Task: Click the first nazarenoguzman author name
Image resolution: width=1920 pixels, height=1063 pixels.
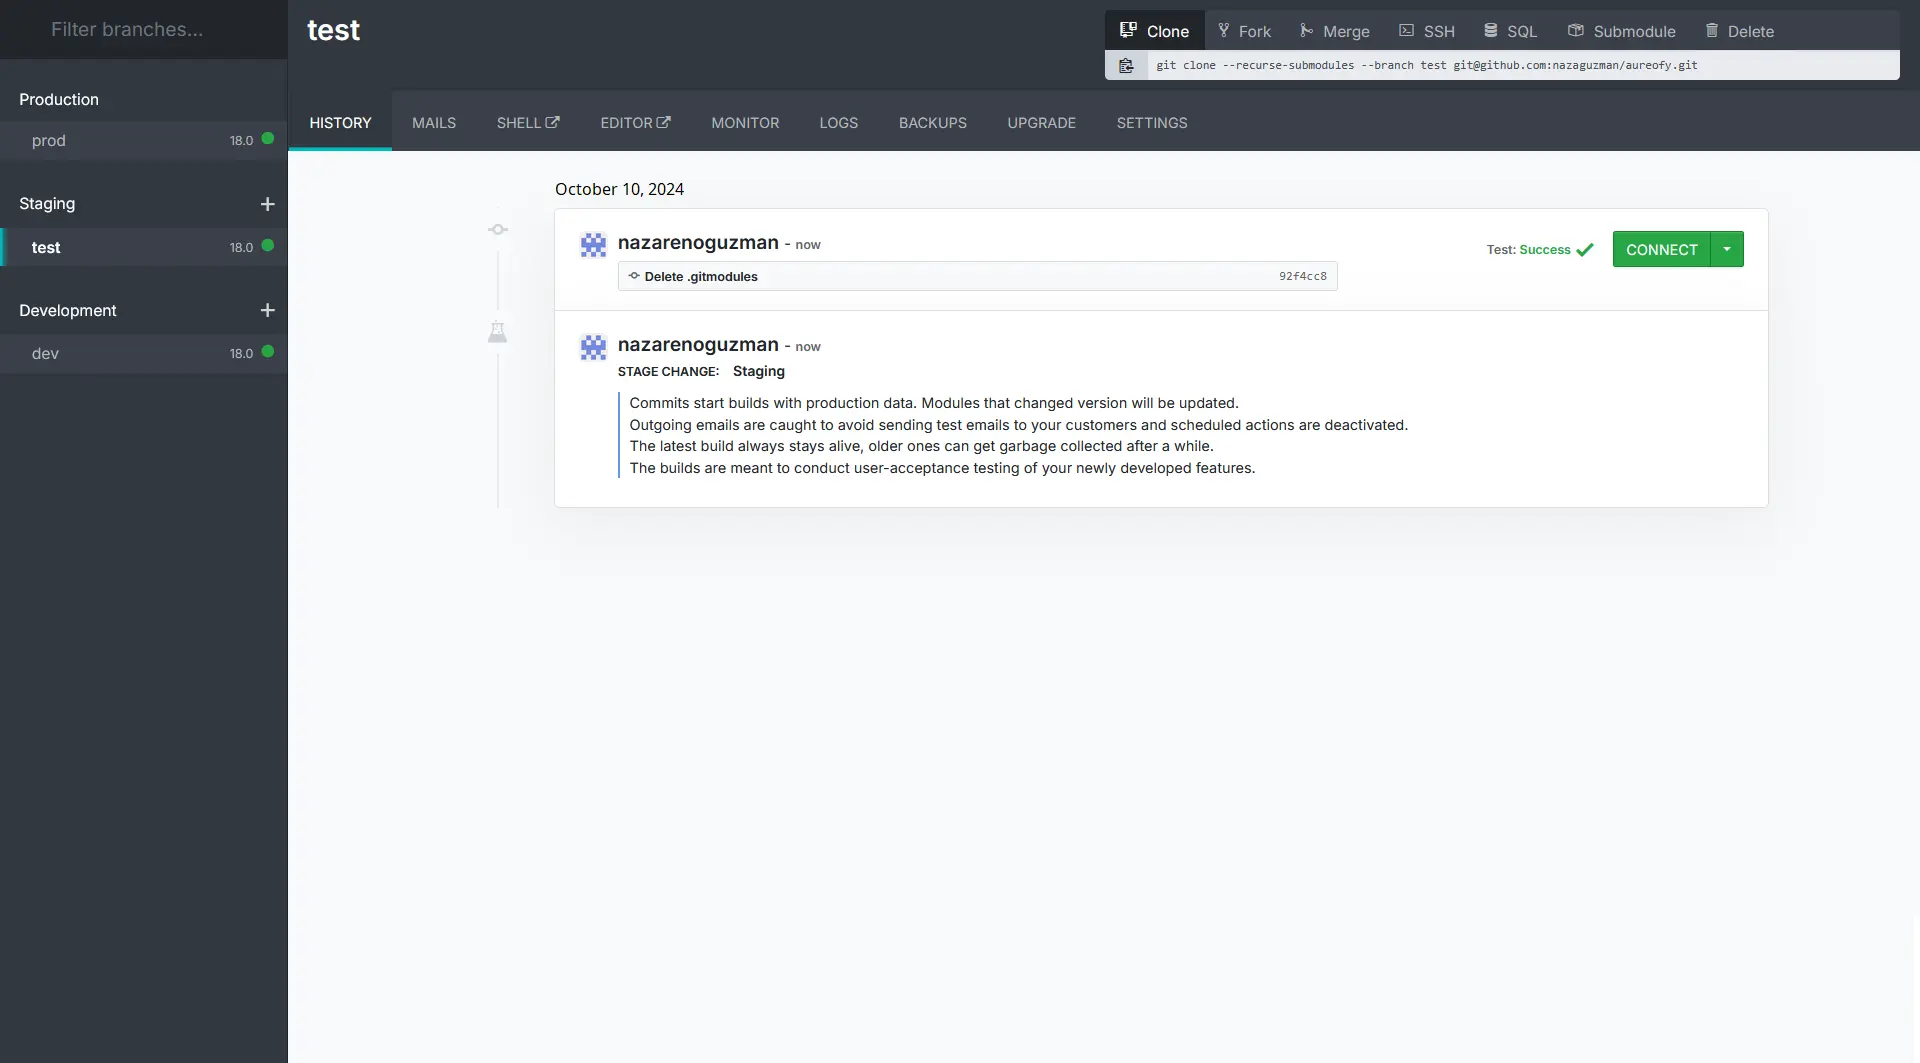Action: click(698, 242)
